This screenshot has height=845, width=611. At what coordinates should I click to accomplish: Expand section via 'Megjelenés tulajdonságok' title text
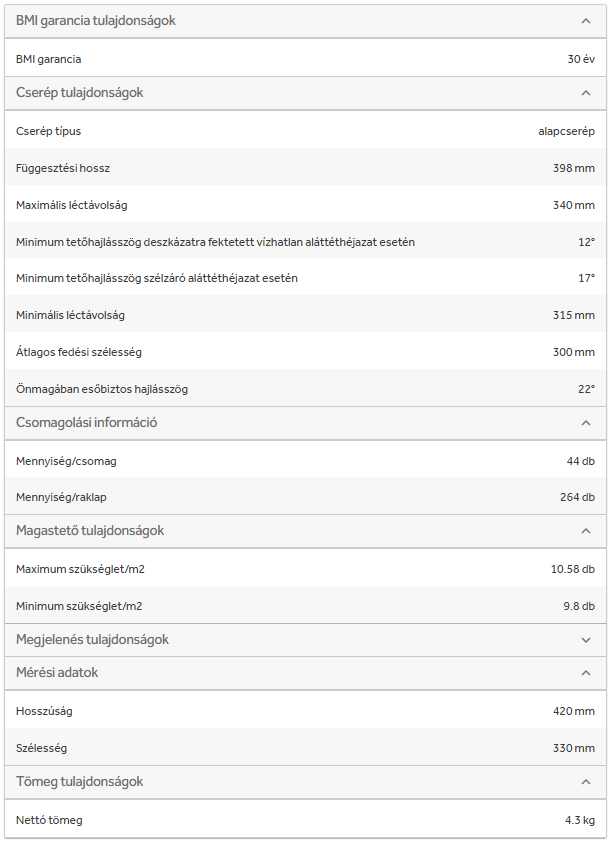click(x=92, y=640)
